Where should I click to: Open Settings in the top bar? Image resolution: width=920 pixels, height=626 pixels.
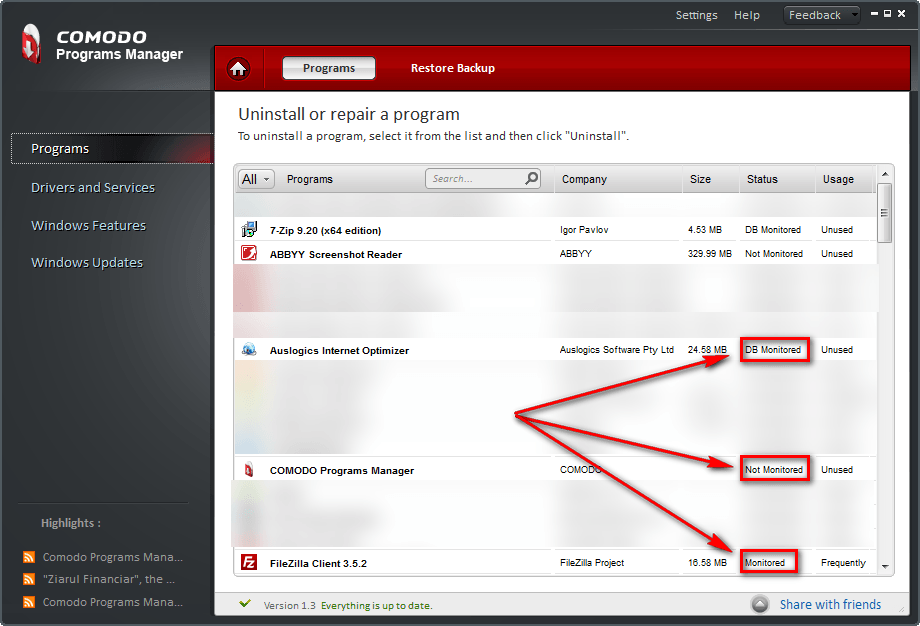click(x=696, y=15)
